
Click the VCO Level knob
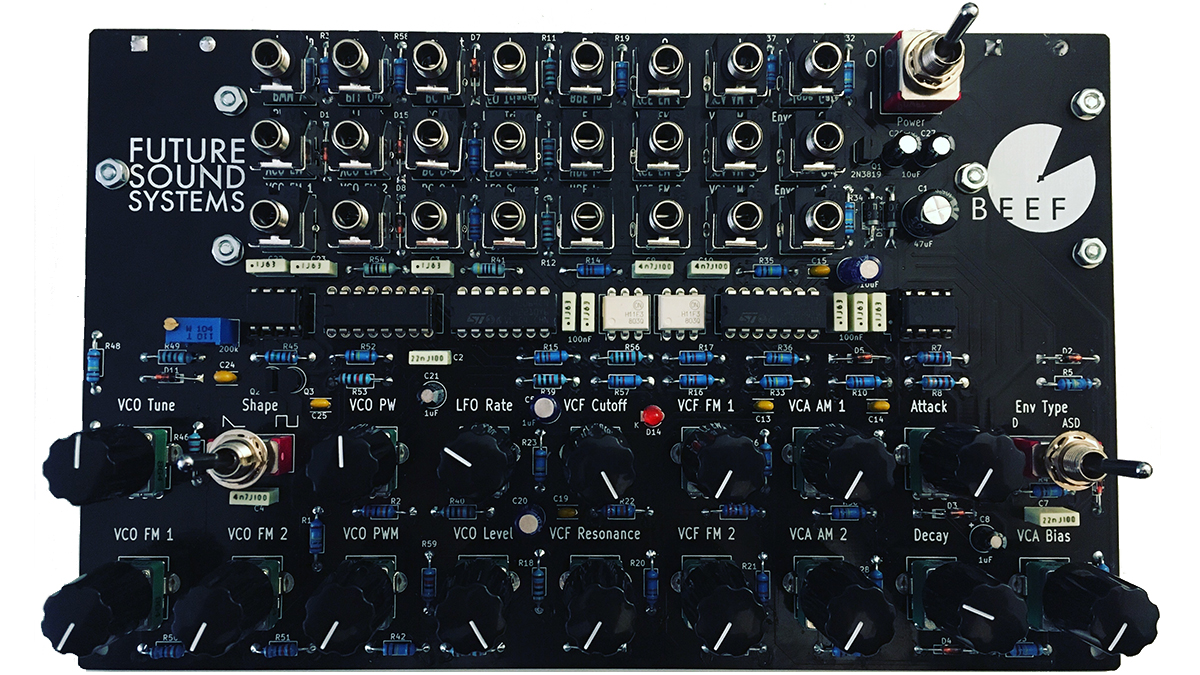pyautogui.click(x=473, y=606)
